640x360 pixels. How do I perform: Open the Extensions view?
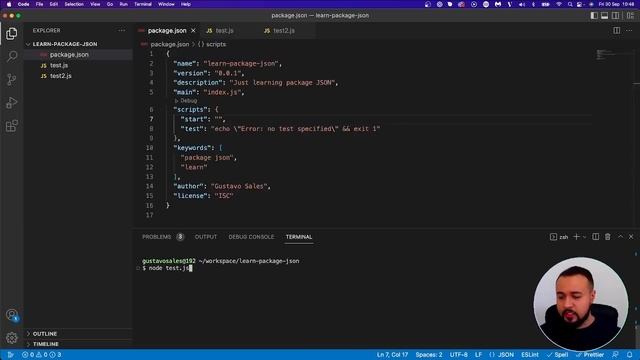(x=11, y=126)
